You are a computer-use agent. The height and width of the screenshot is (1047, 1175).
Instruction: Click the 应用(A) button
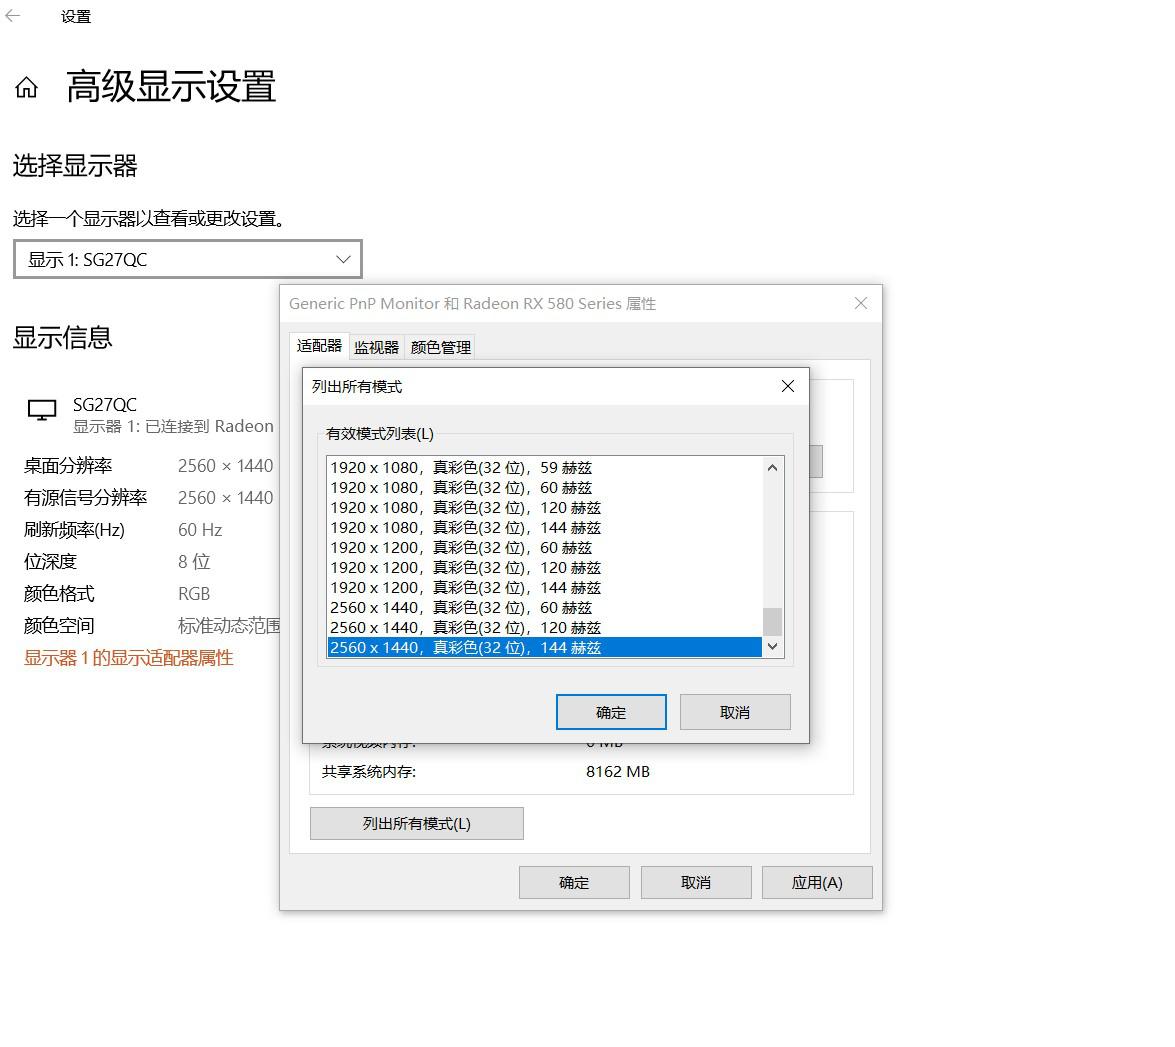(x=817, y=882)
